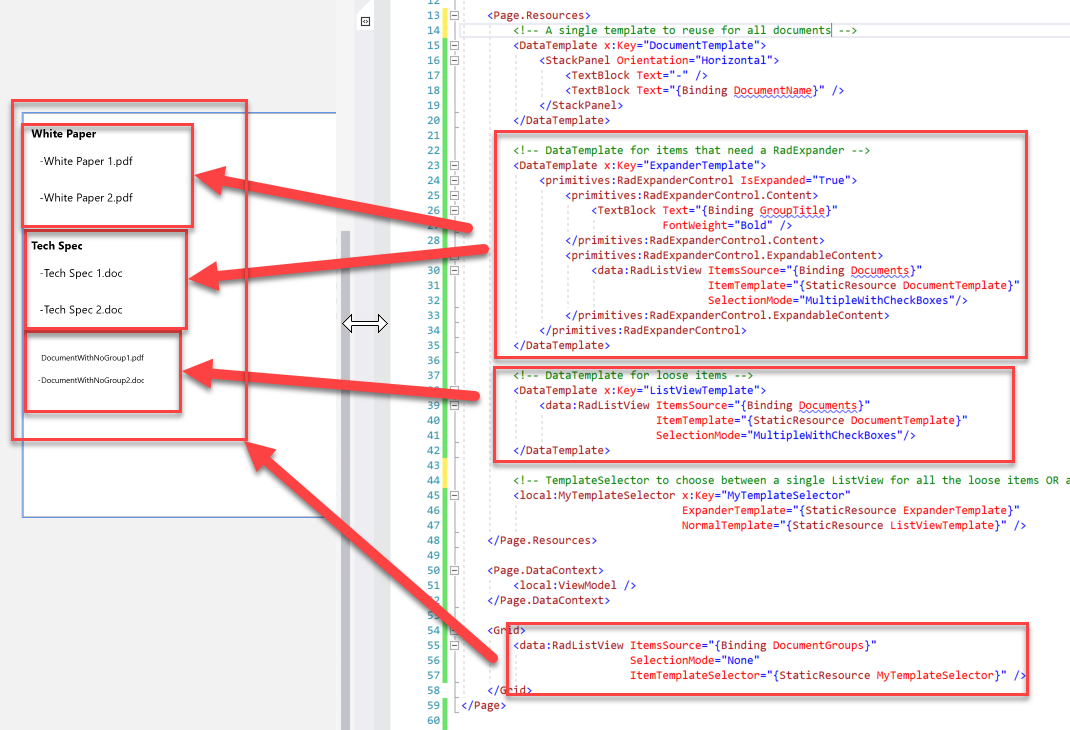This screenshot has height=730, width=1070.
Task: Click the ItemTemplateSelector attribute on line 57
Action: point(818,675)
